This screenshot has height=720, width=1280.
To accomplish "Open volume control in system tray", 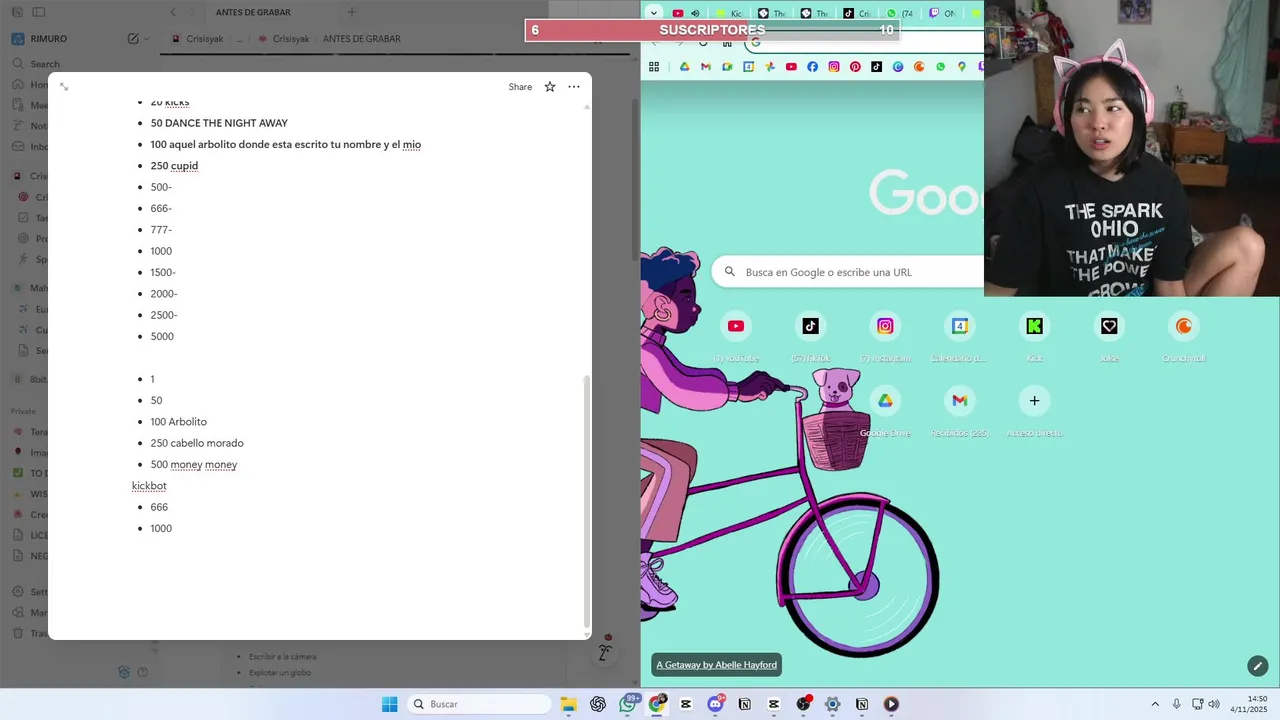I will [x=1214, y=704].
